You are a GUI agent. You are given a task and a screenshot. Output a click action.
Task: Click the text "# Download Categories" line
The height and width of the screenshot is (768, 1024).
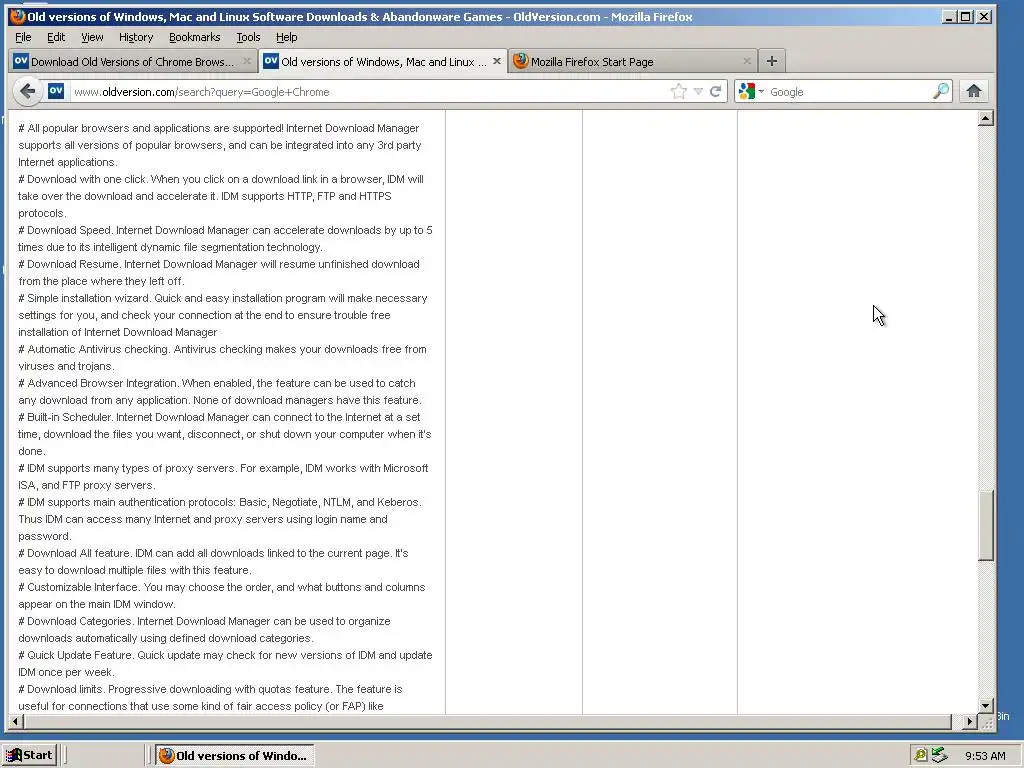click(x=204, y=621)
